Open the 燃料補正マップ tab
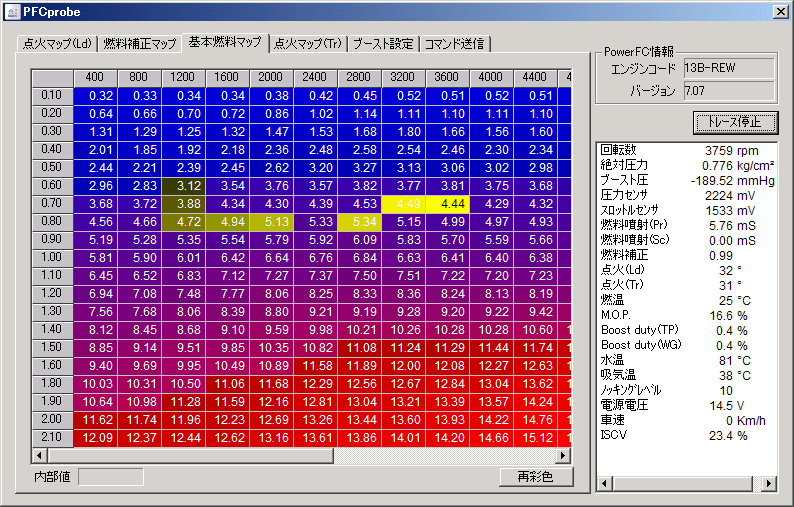Image resolution: width=794 pixels, height=507 pixels. click(139, 44)
